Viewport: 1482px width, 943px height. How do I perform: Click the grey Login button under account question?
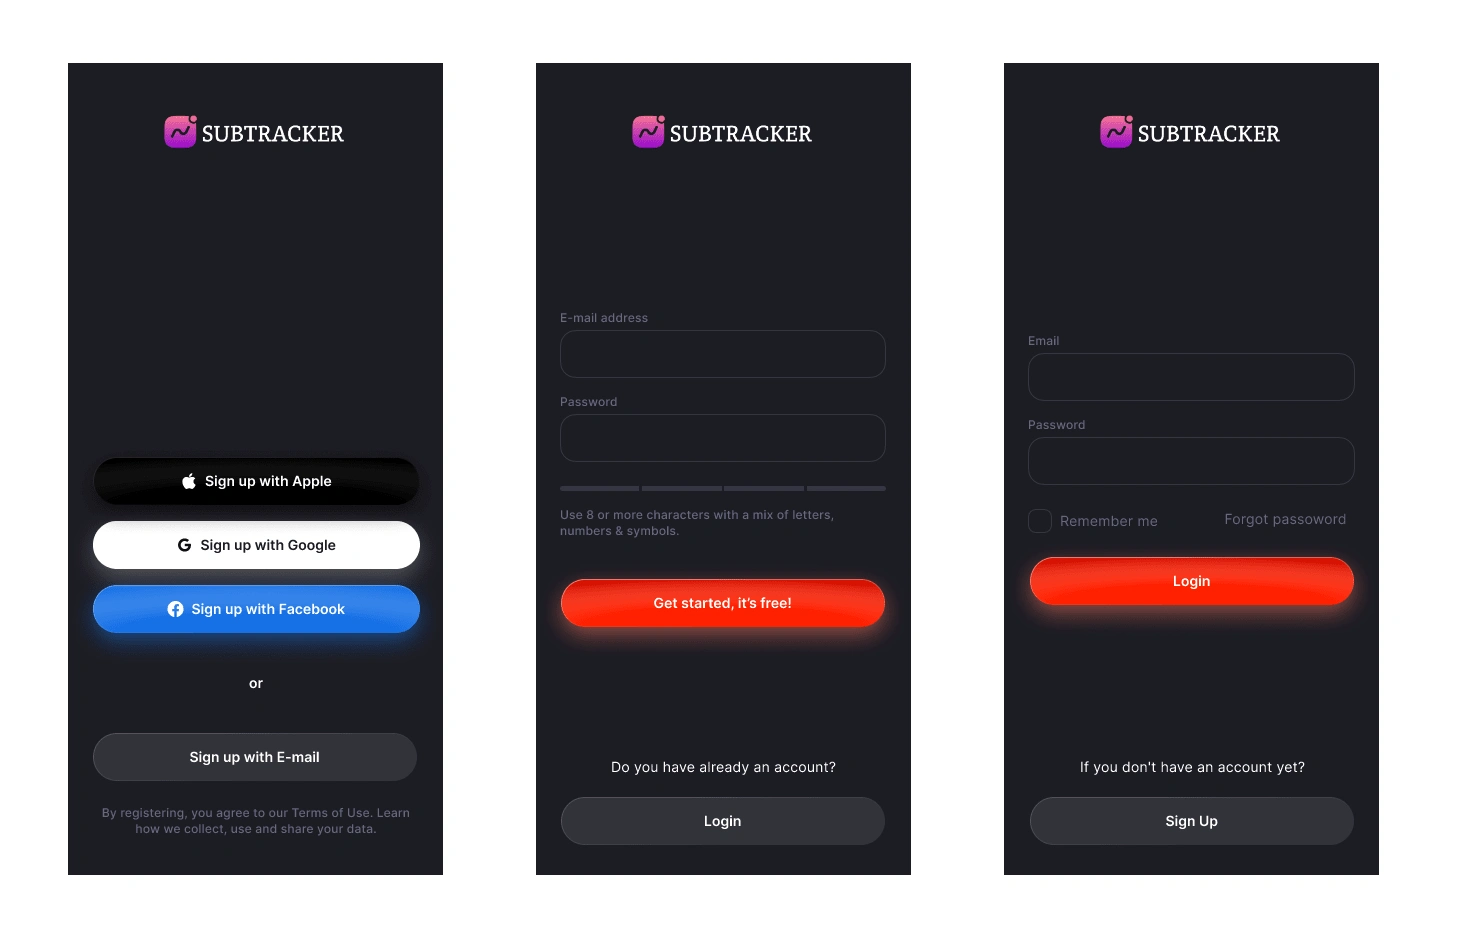click(723, 821)
